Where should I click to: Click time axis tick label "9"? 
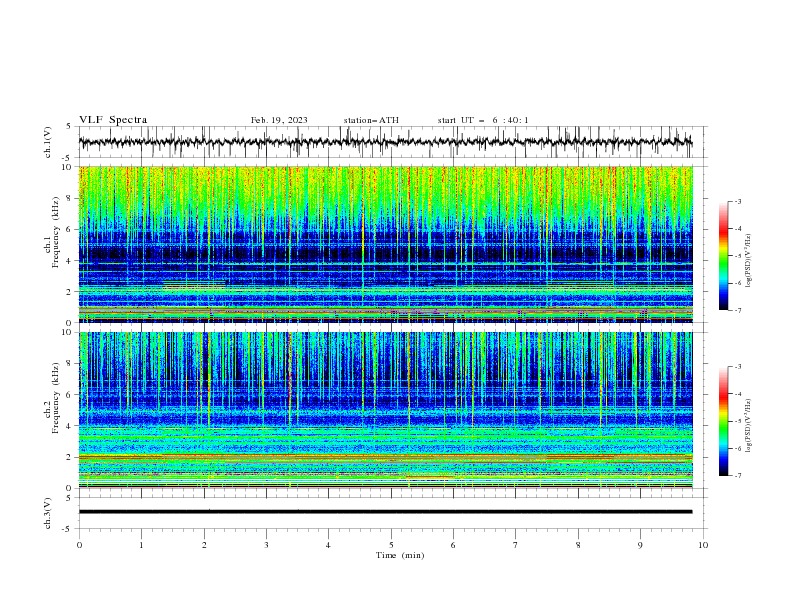pyautogui.click(x=640, y=545)
